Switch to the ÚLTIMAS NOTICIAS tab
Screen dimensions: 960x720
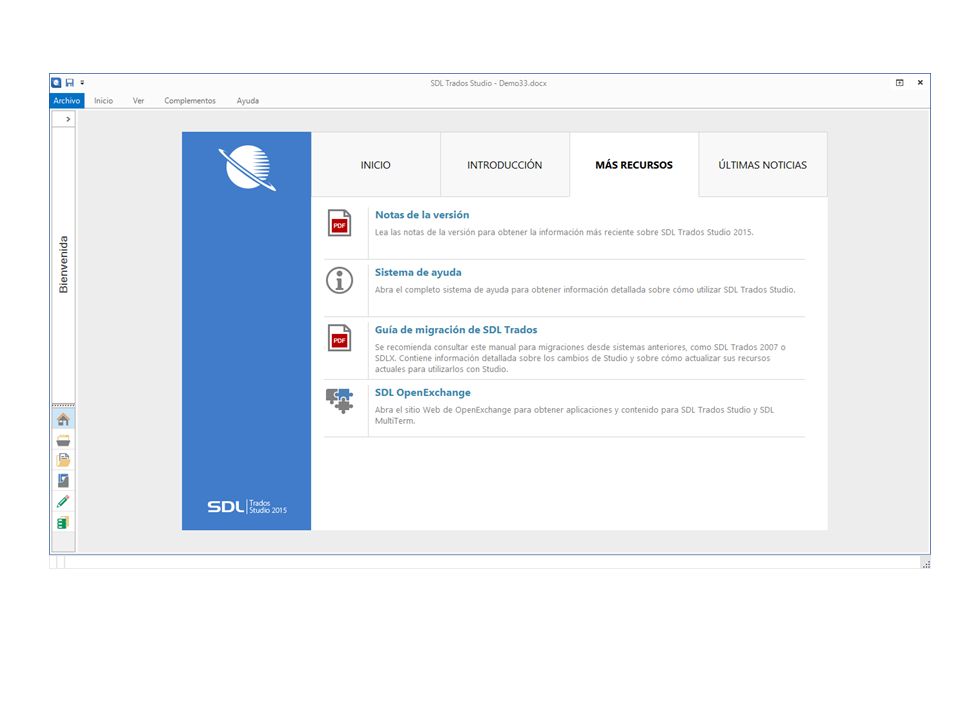coord(763,165)
